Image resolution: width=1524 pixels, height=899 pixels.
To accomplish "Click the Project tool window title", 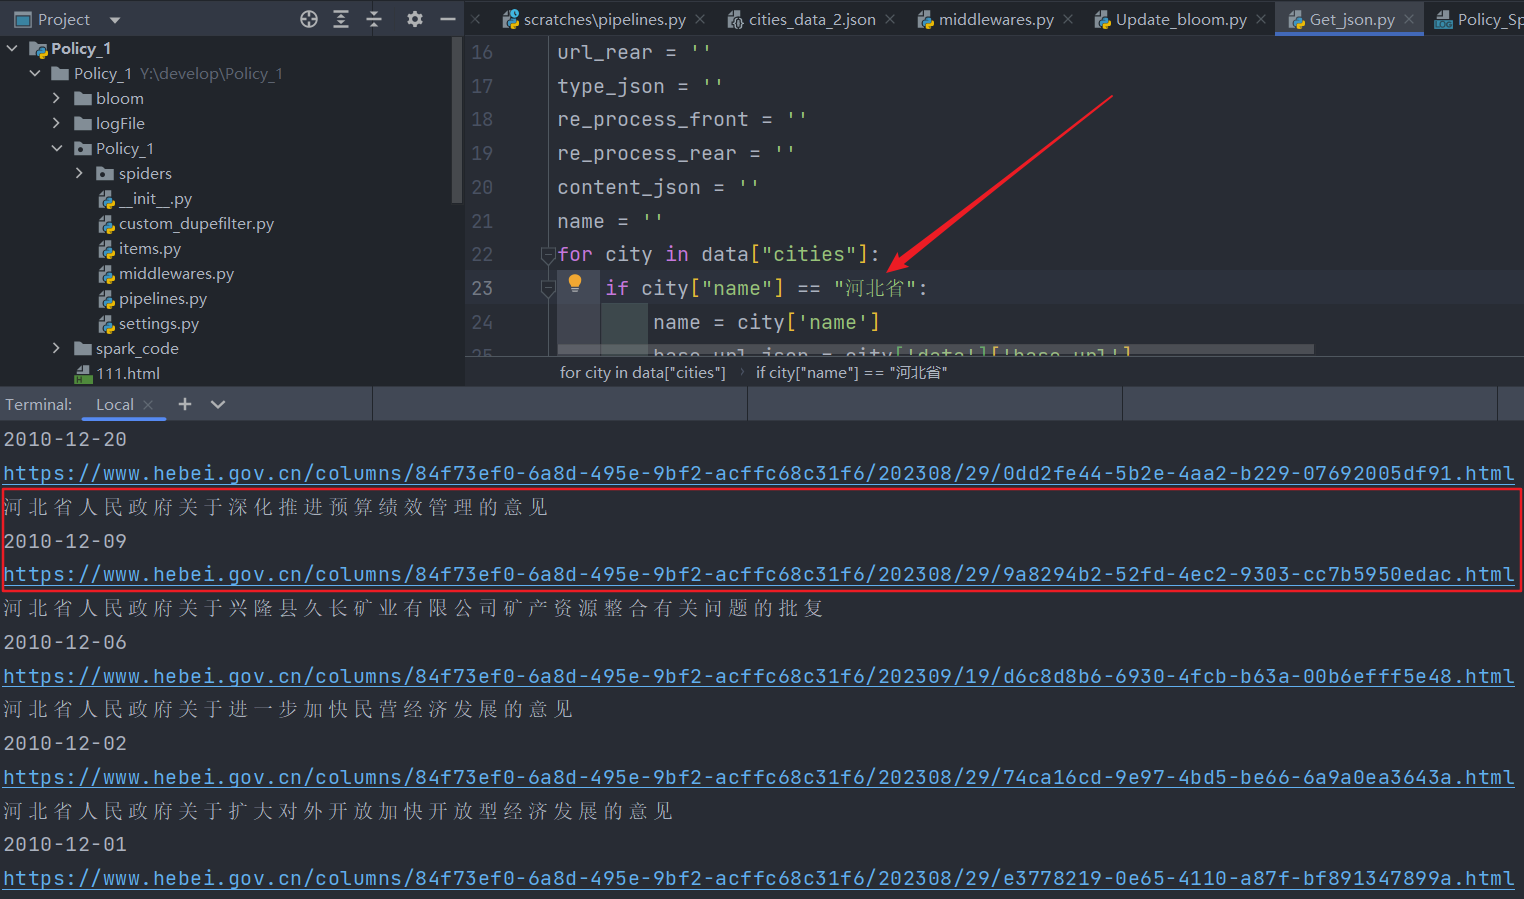I will (x=64, y=20).
